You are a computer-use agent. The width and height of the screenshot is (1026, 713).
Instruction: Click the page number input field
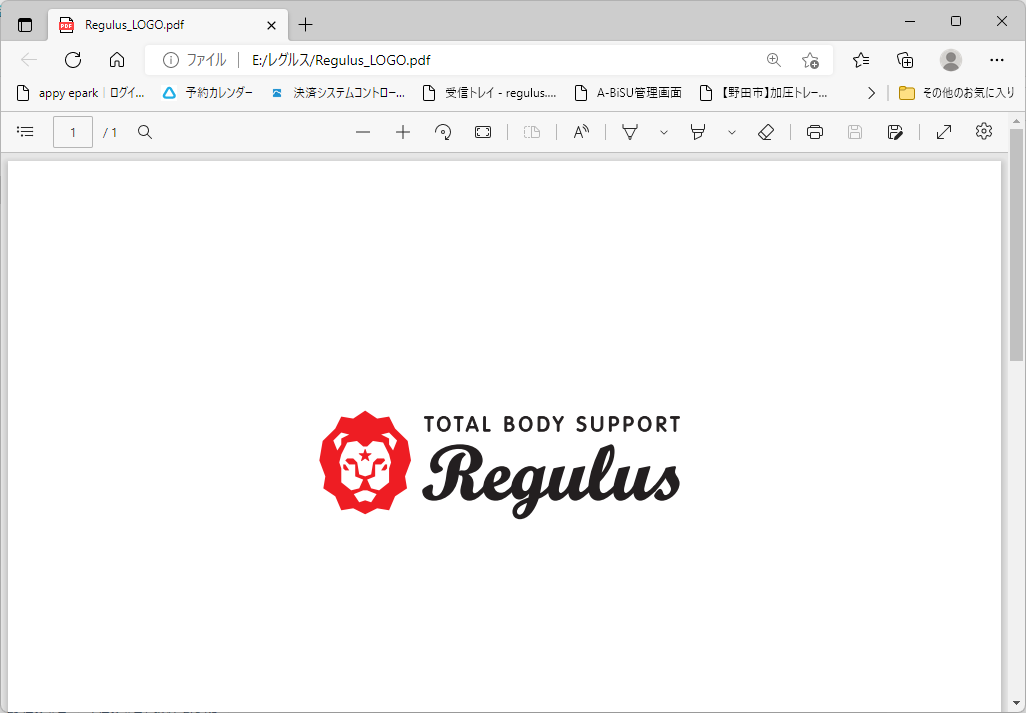[73, 132]
